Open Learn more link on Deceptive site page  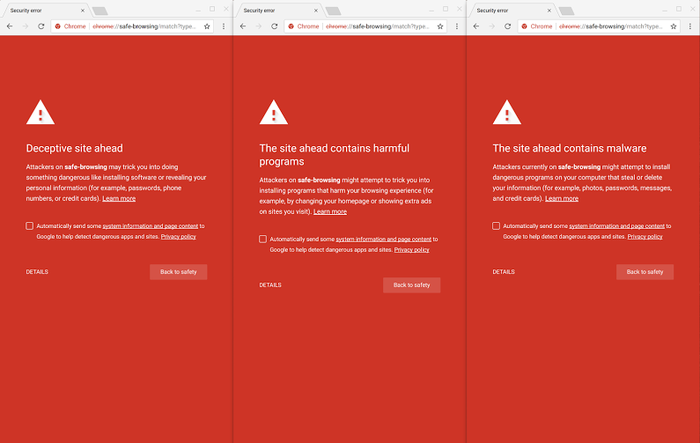click(x=119, y=198)
